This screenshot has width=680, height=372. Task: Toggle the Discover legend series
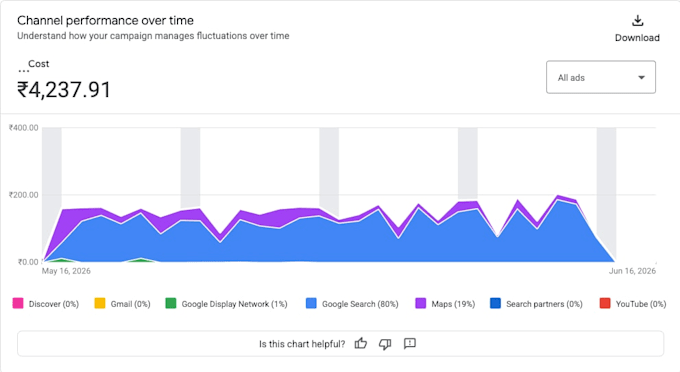pyautogui.click(x=46, y=304)
